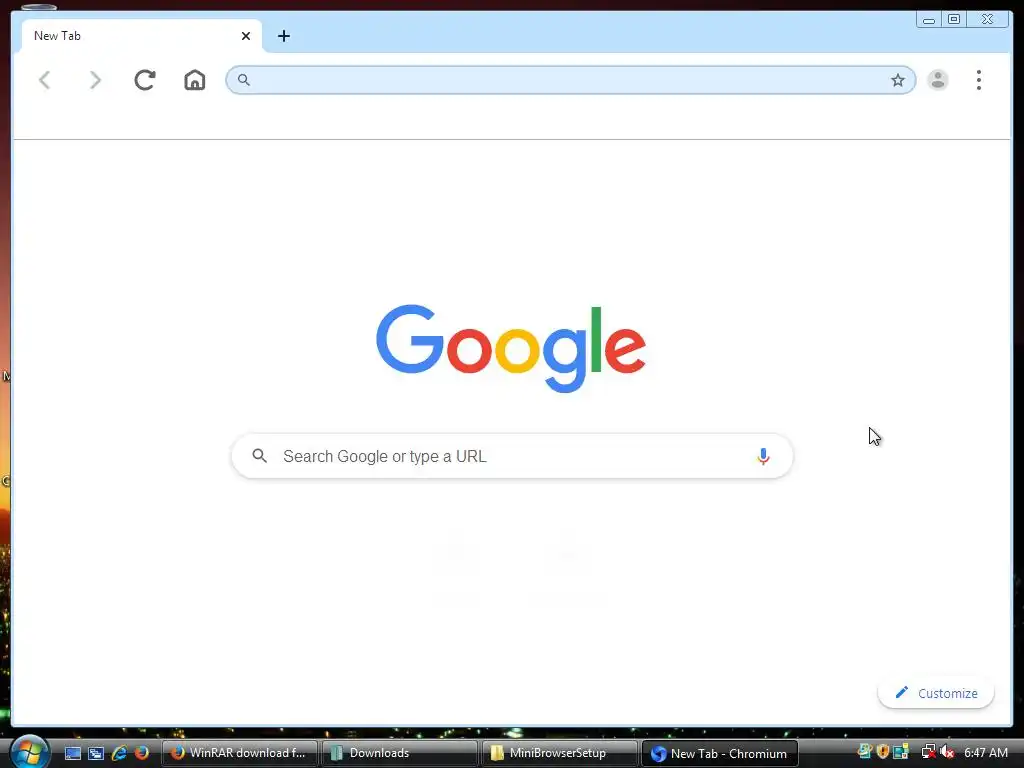Click the 6:47 AM clock
1024x768 pixels.
[985, 753]
